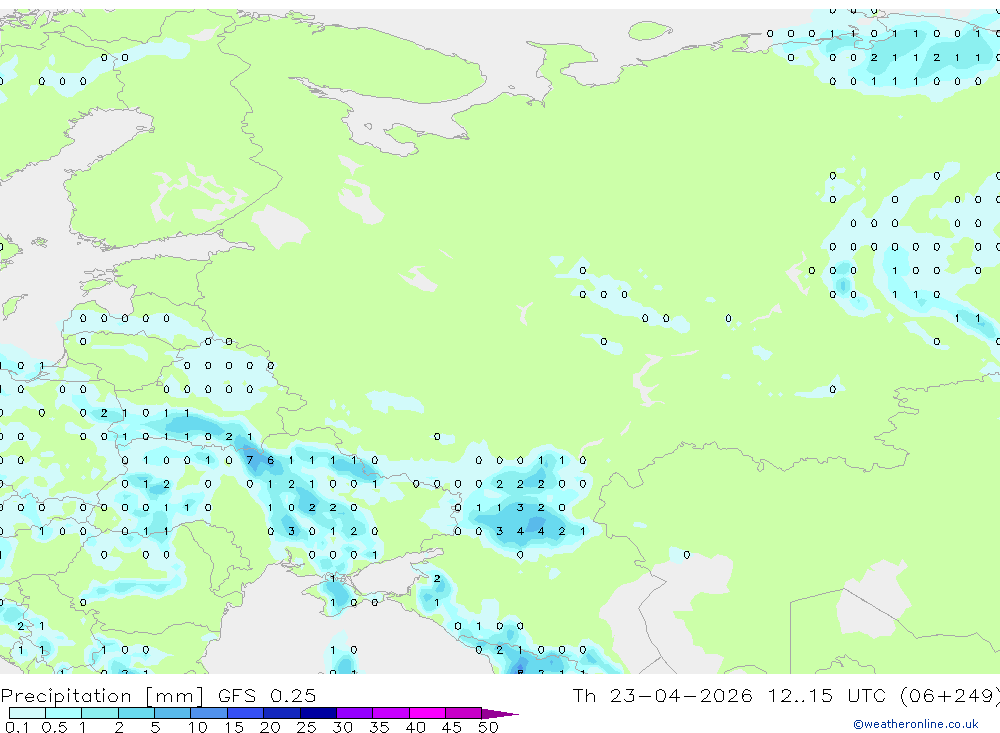Click the '(06+249)' forecast run text
The height and width of the screenshot is (733, 1000).
click(950, 695)
